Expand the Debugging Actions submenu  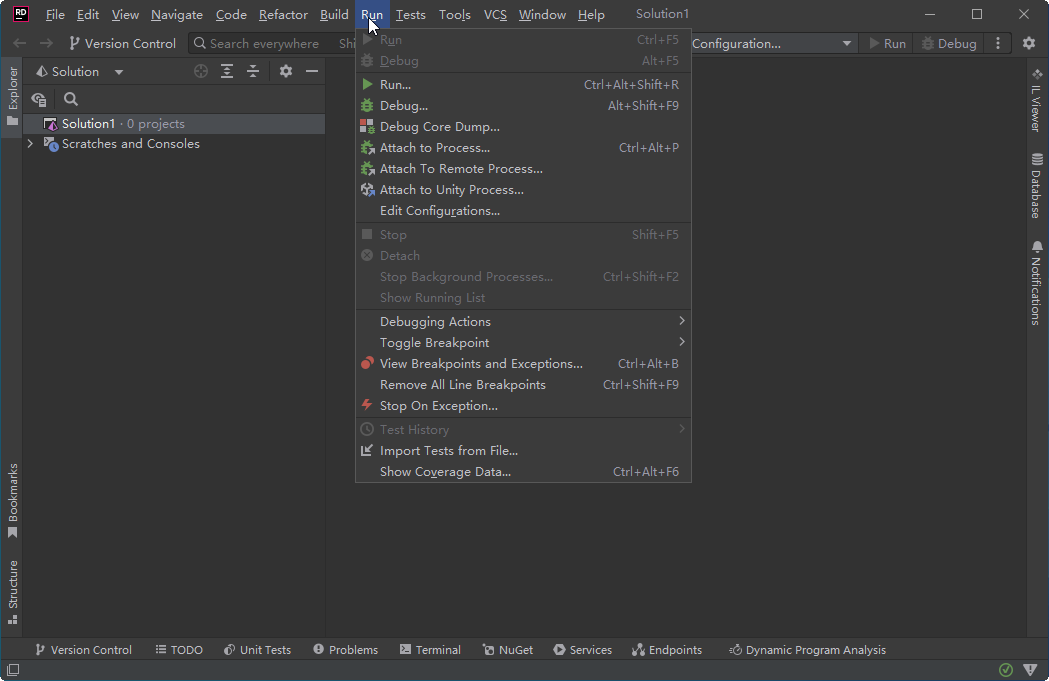click(523, 322)
